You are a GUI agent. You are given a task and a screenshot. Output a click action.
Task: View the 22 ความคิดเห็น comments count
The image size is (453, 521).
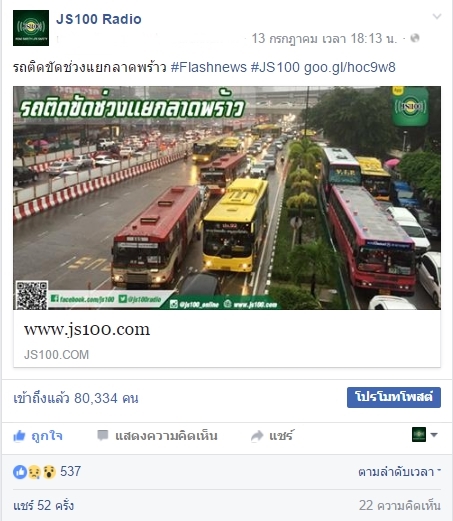pyautogui.click(x=400, y=505)
